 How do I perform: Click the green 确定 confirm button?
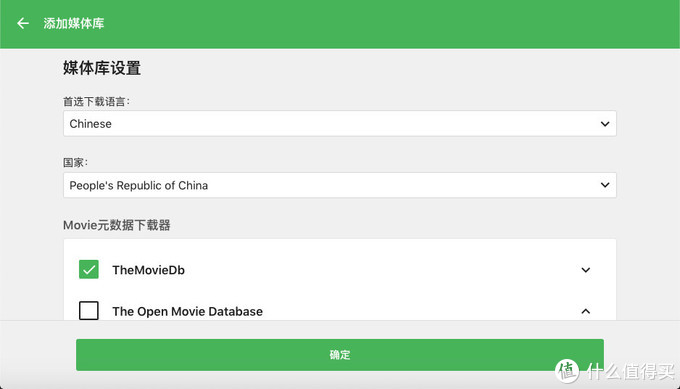click(340, 355)
